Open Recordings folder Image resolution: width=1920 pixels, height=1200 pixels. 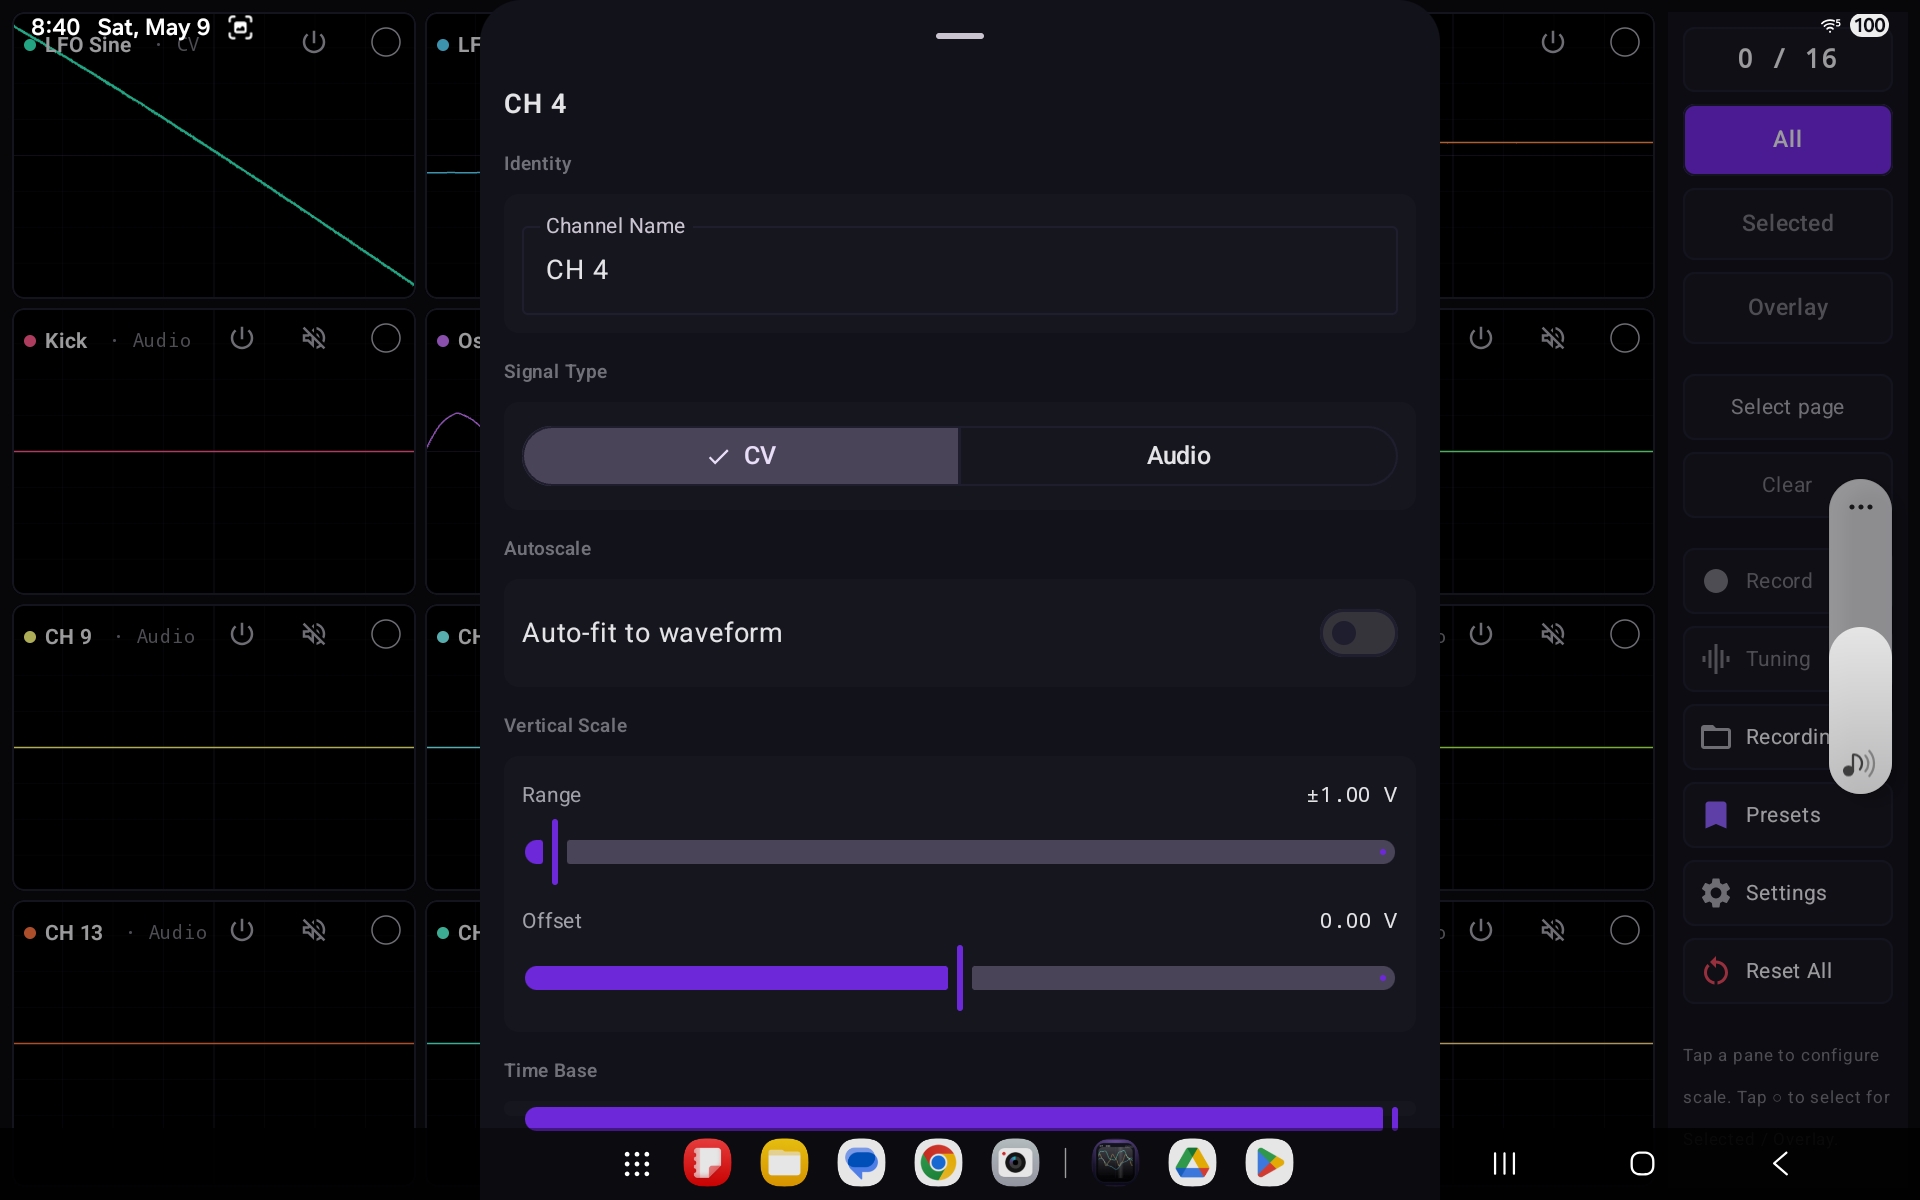tap(1758, 737)
